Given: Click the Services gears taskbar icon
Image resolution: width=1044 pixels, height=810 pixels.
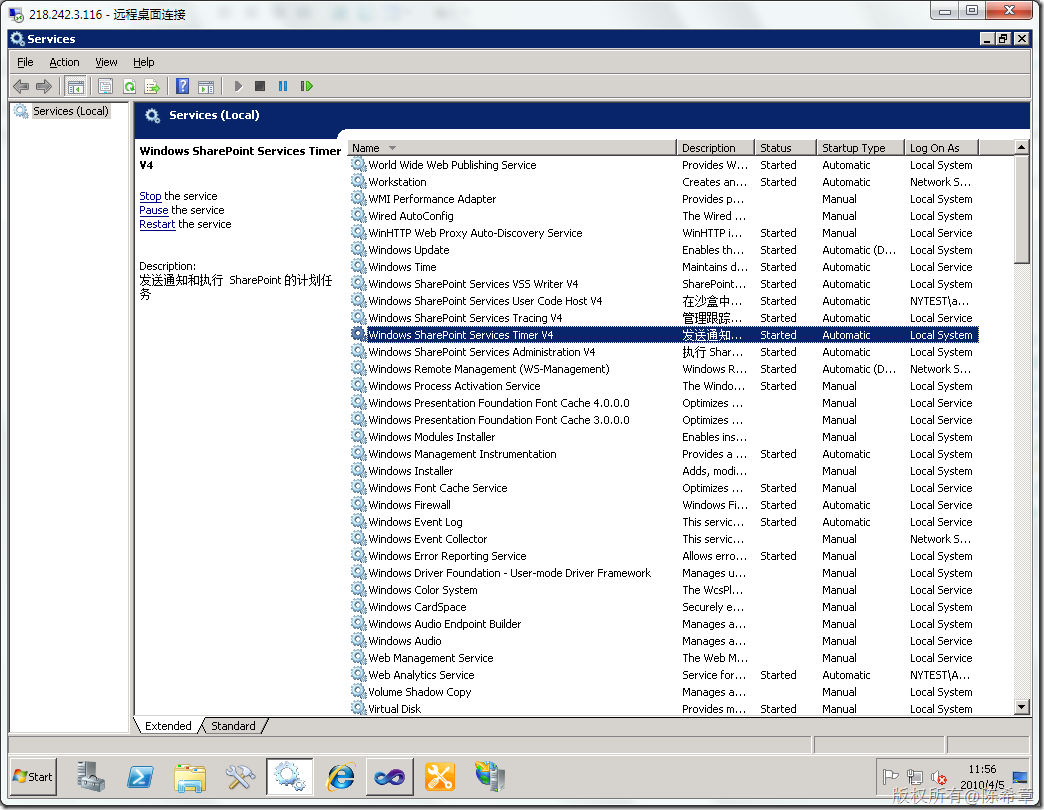Looking at the screenshot, I should [290, 776].
